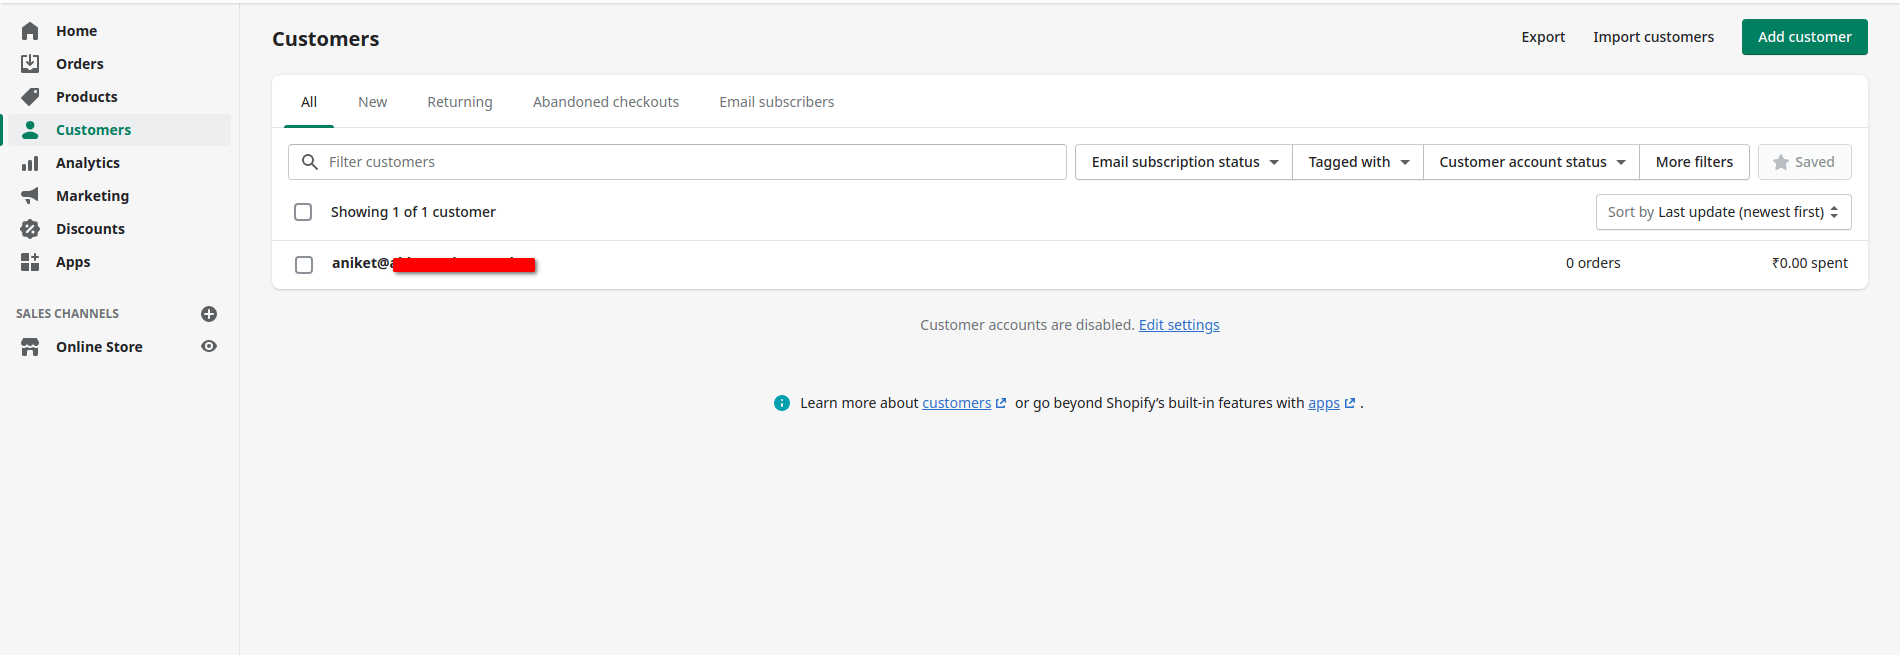Click the Analytics bar chart icon
1900x655 pixels.
[30, 163]
